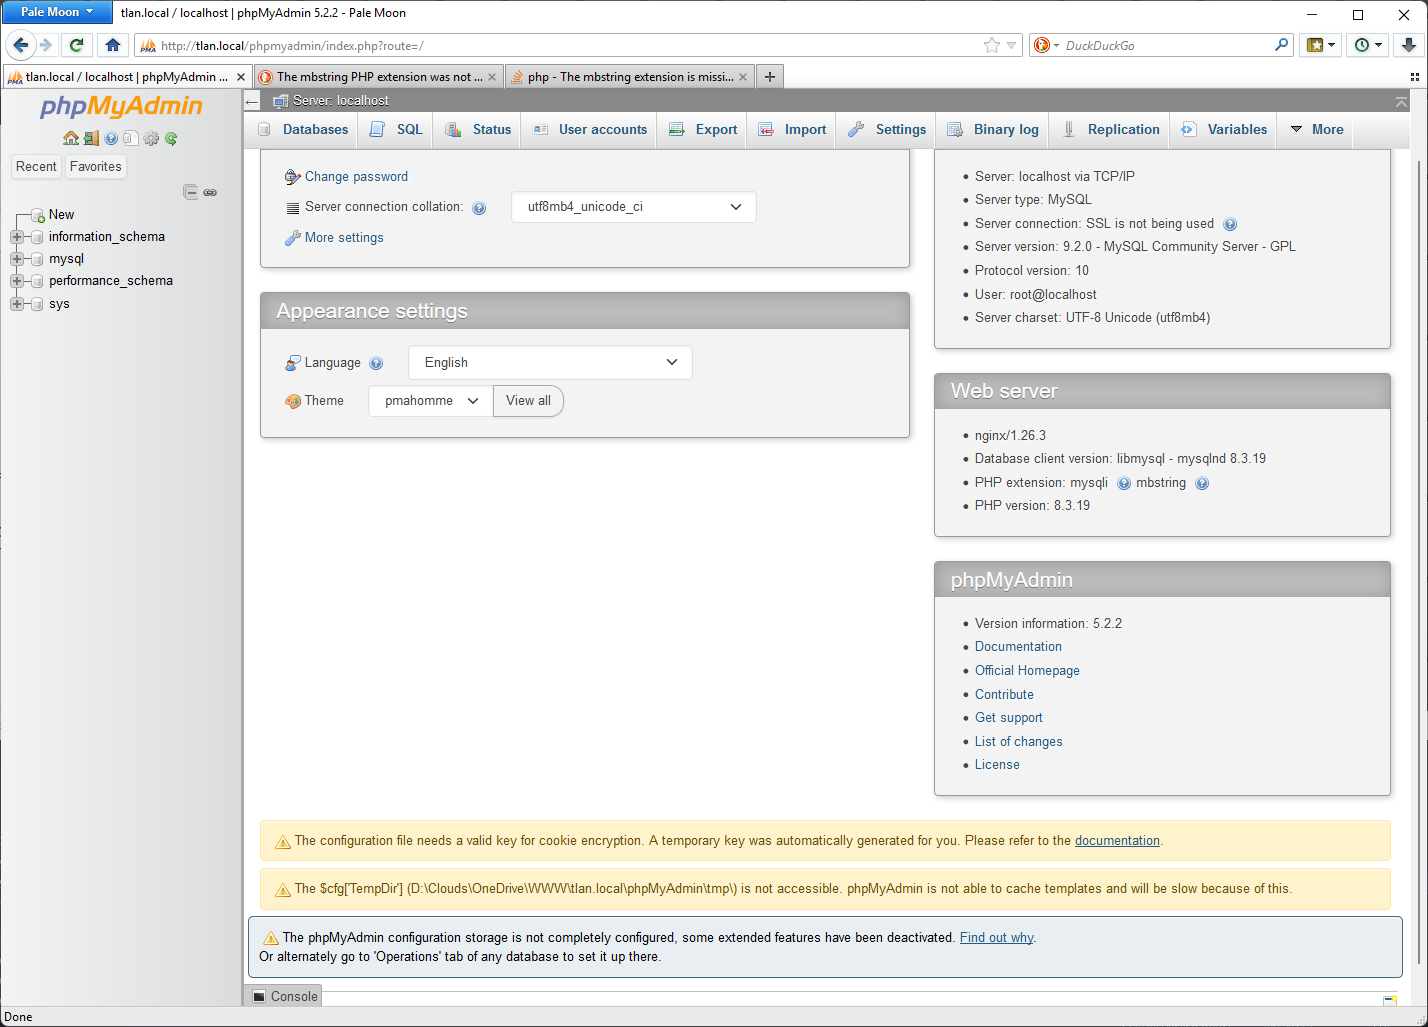Click the More settings link
The height and width of the screenshot is (1027, 1428).
click(344, 238)
